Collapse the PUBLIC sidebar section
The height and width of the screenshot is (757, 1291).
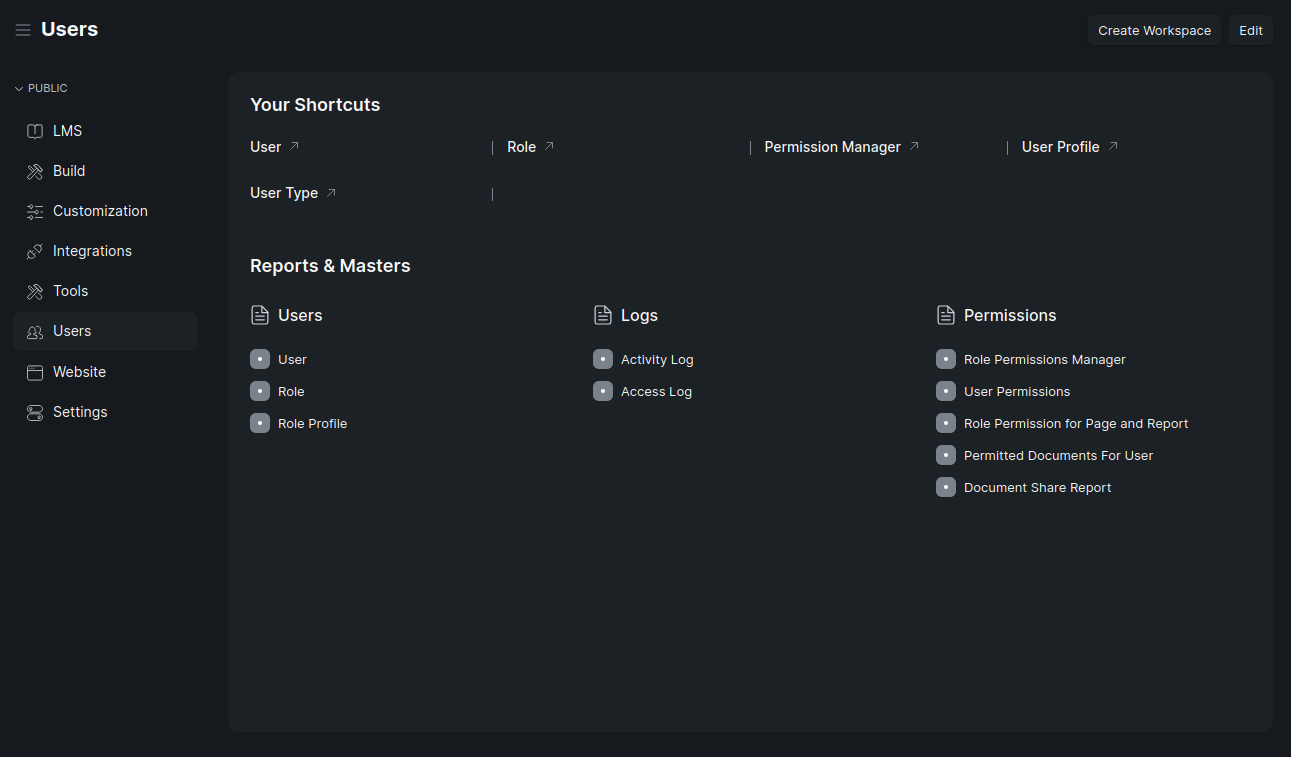(42, 88)
